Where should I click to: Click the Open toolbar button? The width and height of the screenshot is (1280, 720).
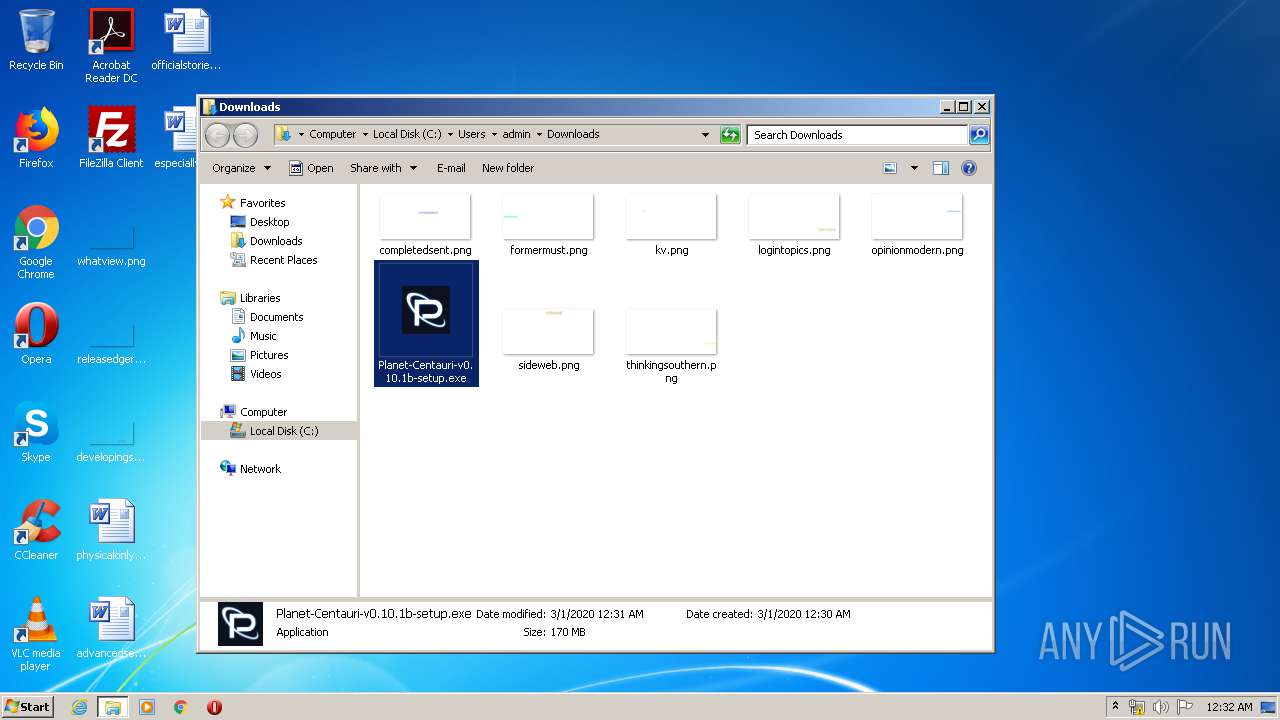[311, 168]
